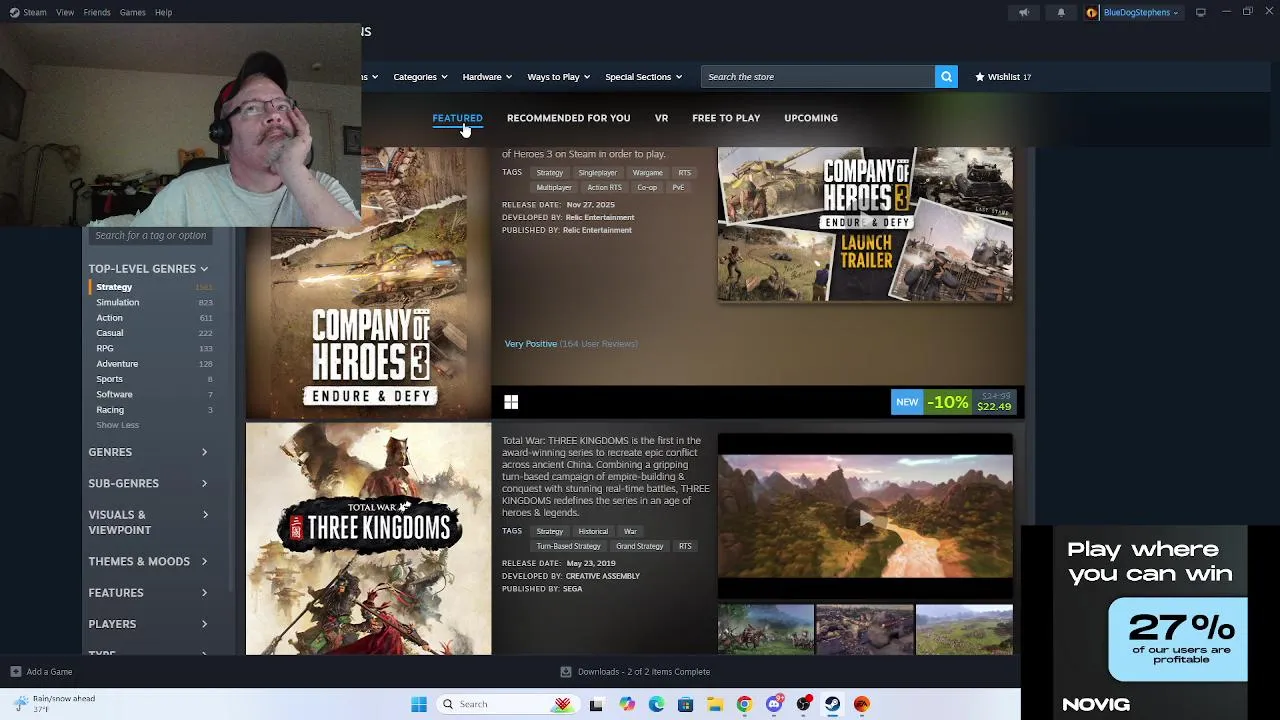Focus the Search the store field
Image resolution: width=1280 pixels, height=720 pixels.
tap(818, 77)
